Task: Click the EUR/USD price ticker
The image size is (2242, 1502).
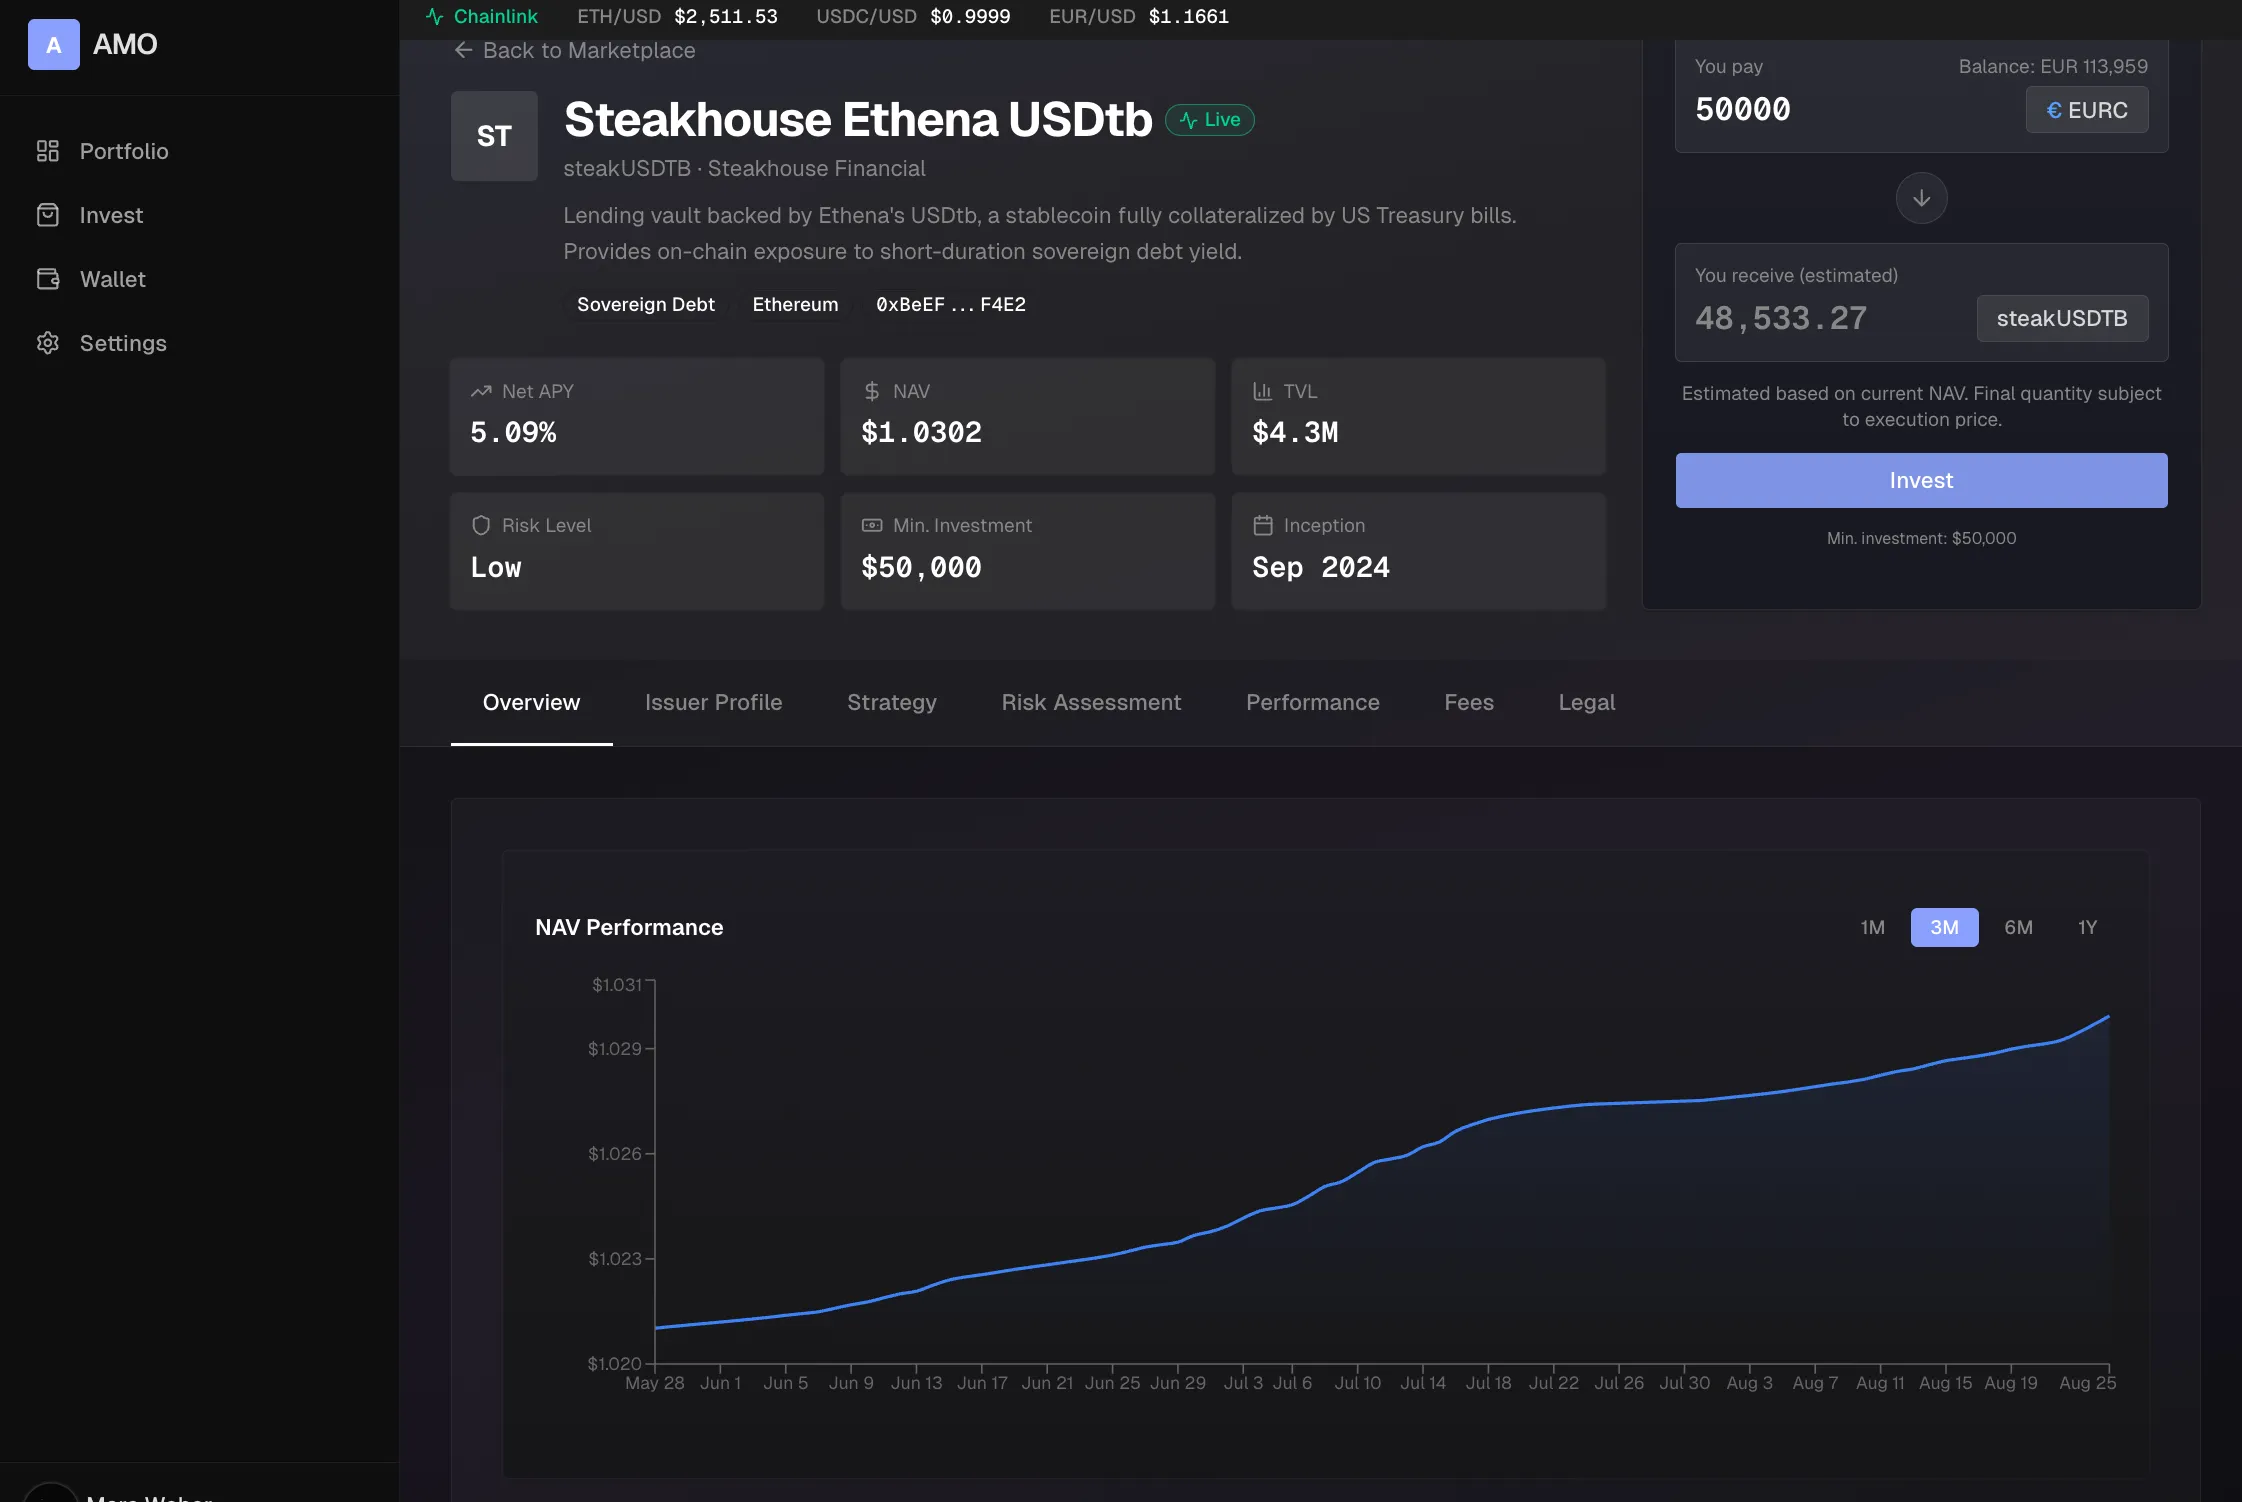Action: tap(1138, 16)
